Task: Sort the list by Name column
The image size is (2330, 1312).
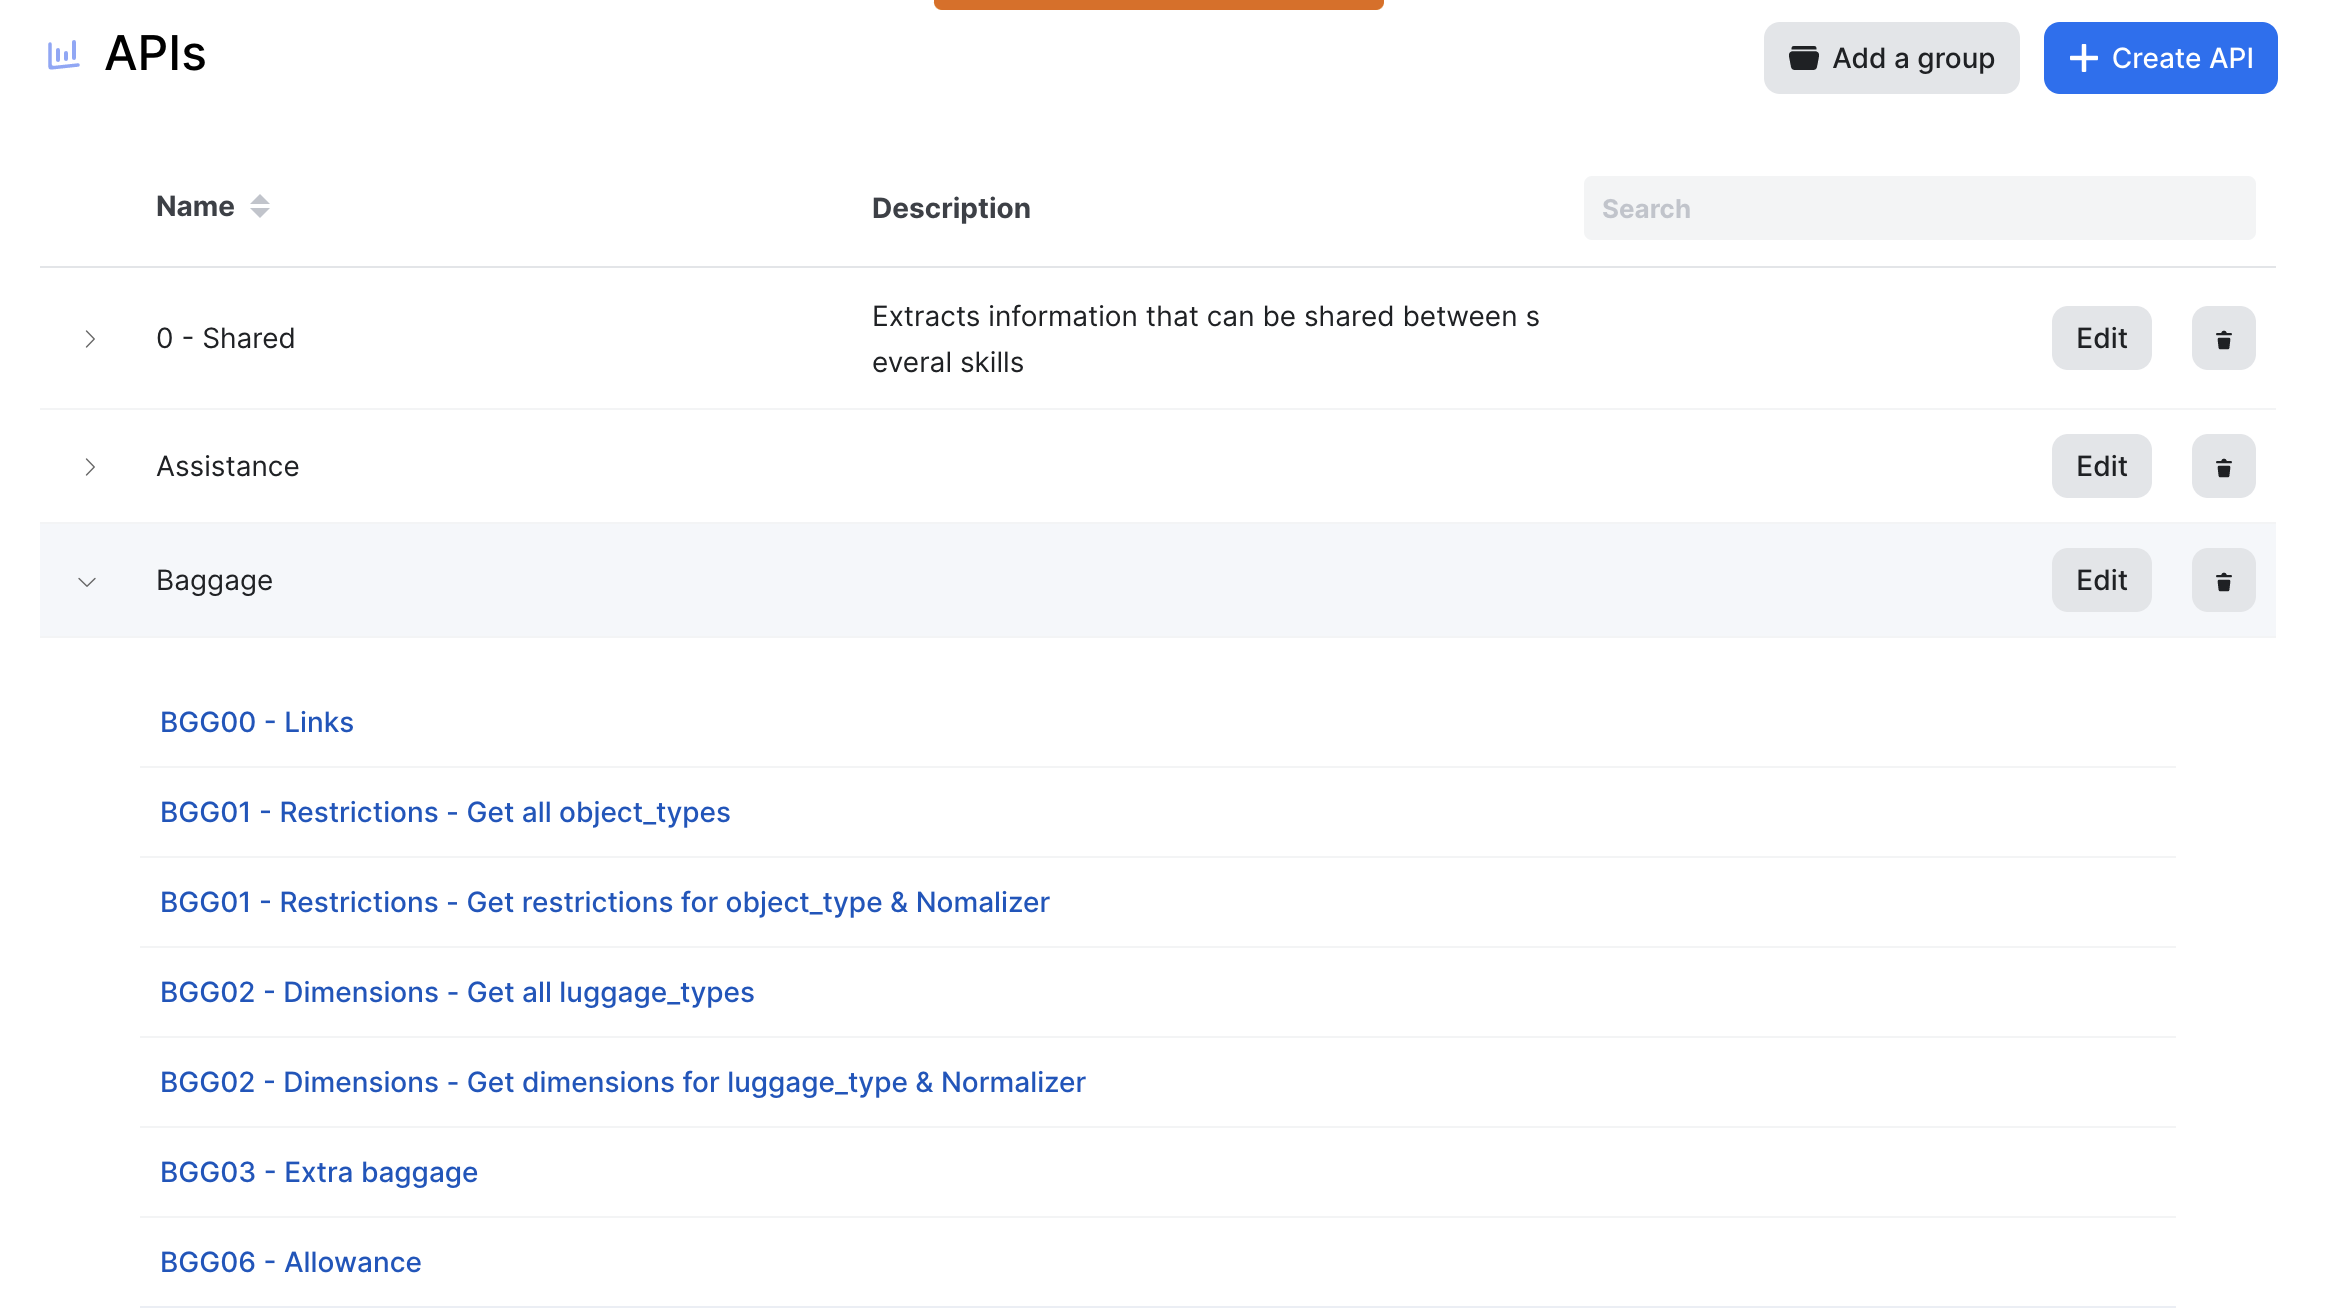Action: coord(259,206)
